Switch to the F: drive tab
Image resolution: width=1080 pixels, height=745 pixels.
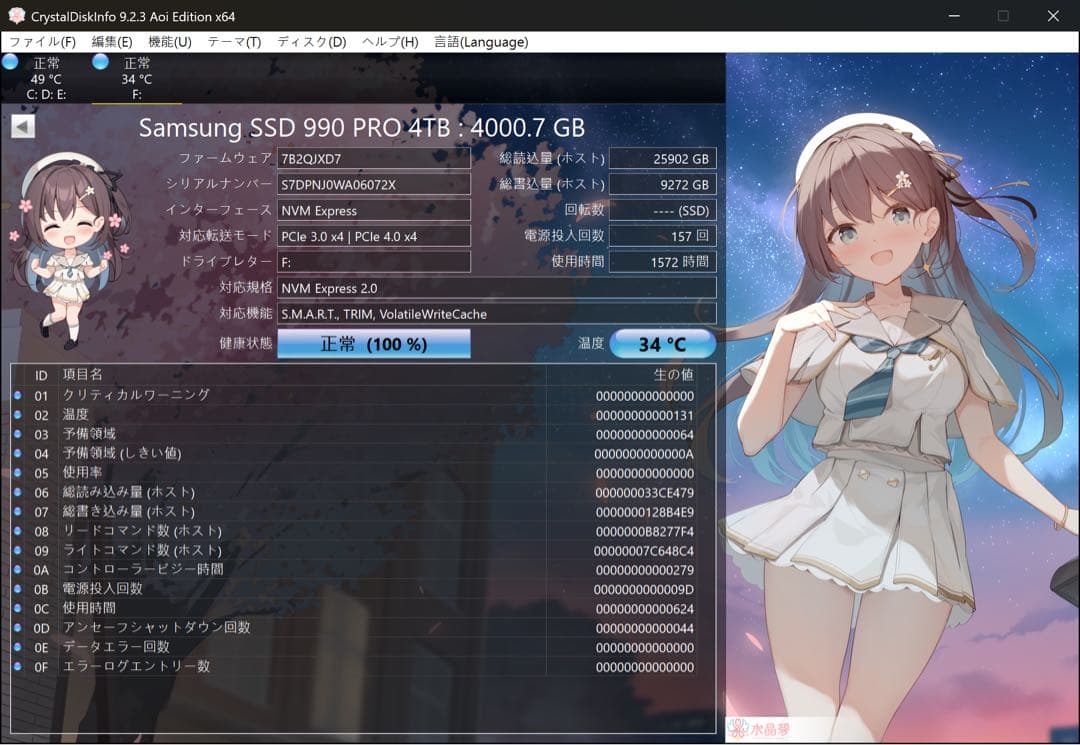pyautogui.click(x=134, y=80)
